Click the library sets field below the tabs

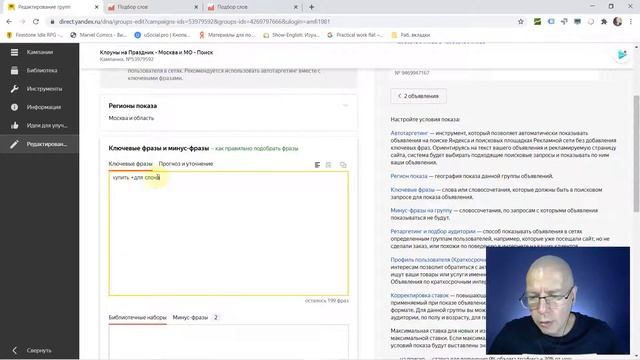click(x=229, y=342)
